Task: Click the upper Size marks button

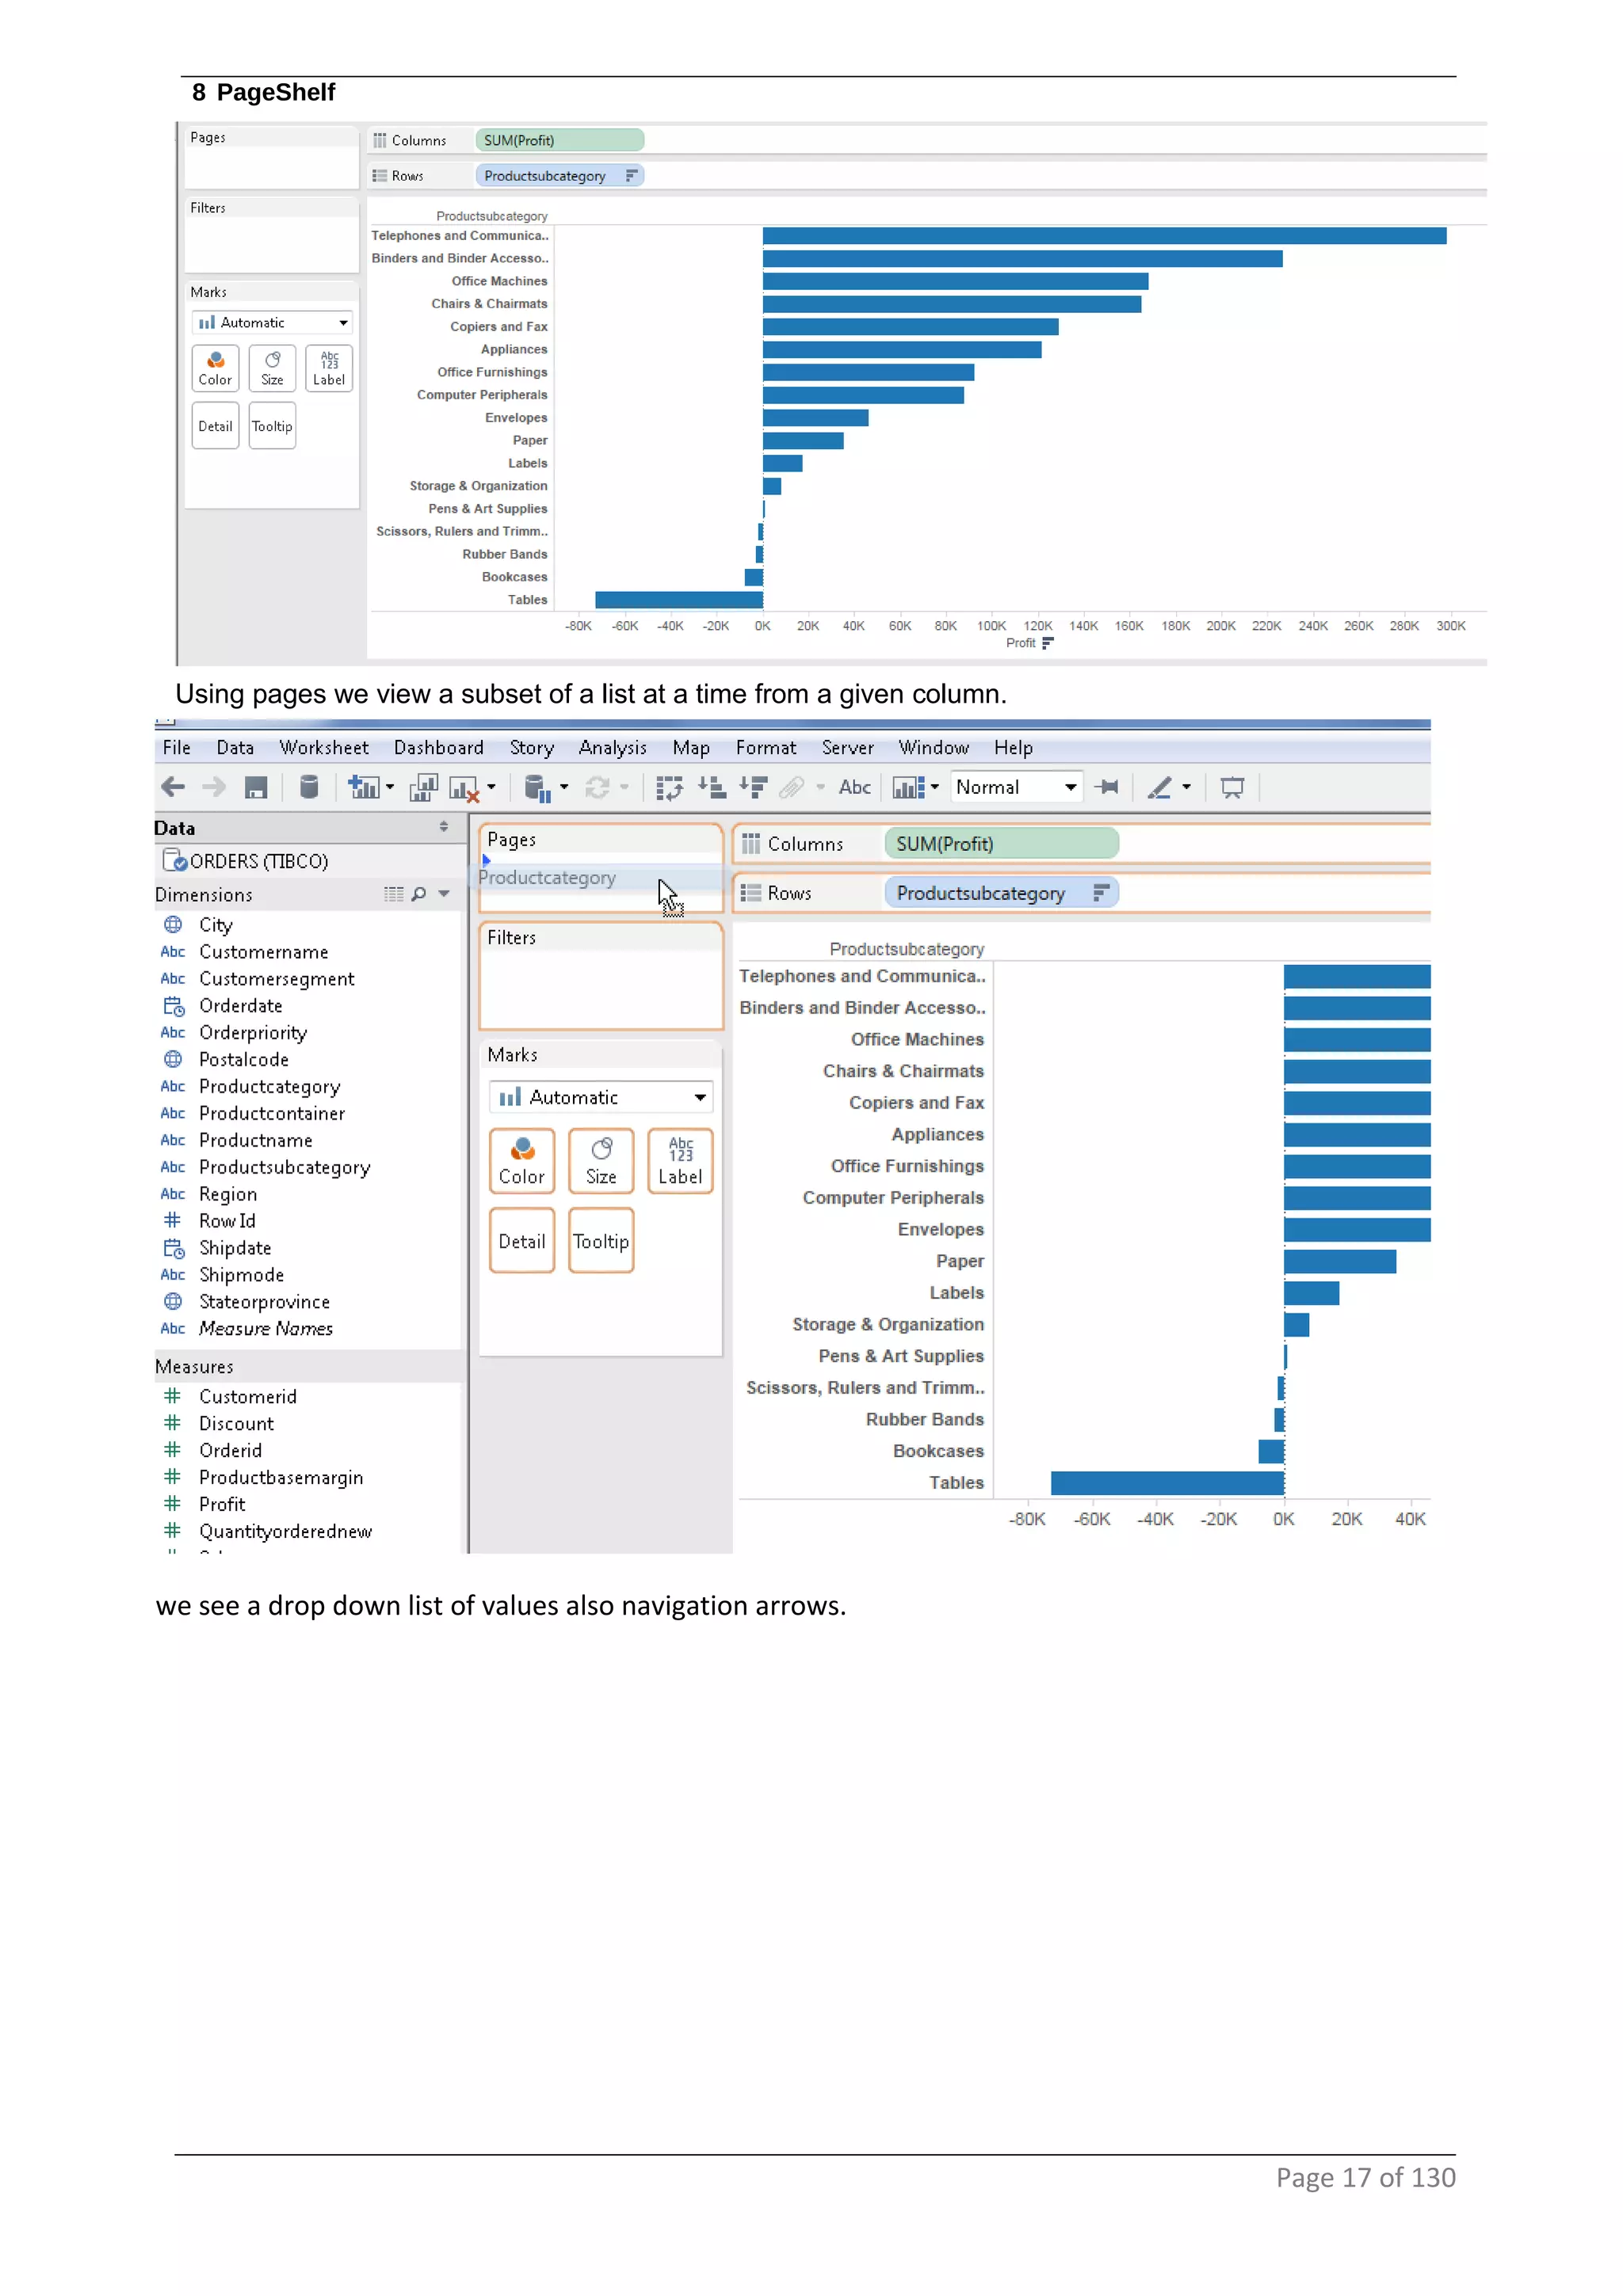Action: click(272, 368)
